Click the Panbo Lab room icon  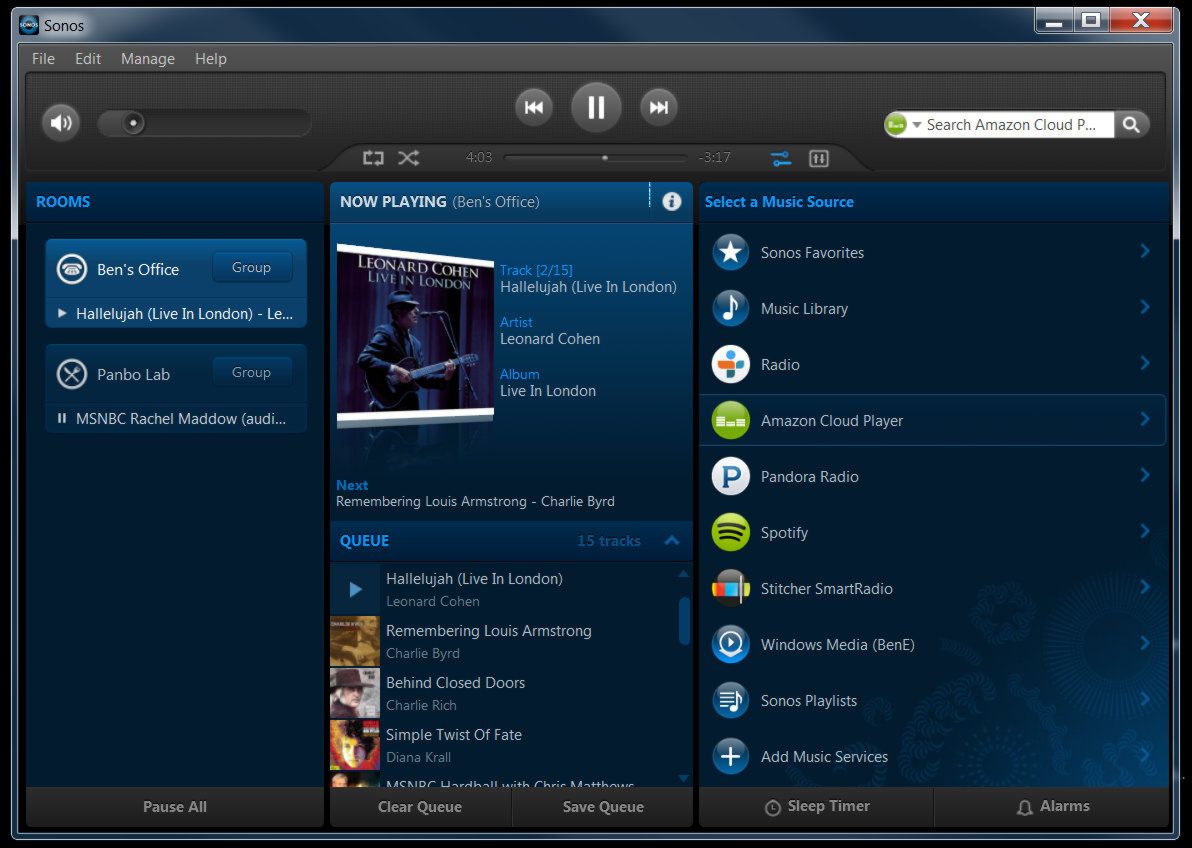pyautogui.click(x=72, y=374)
